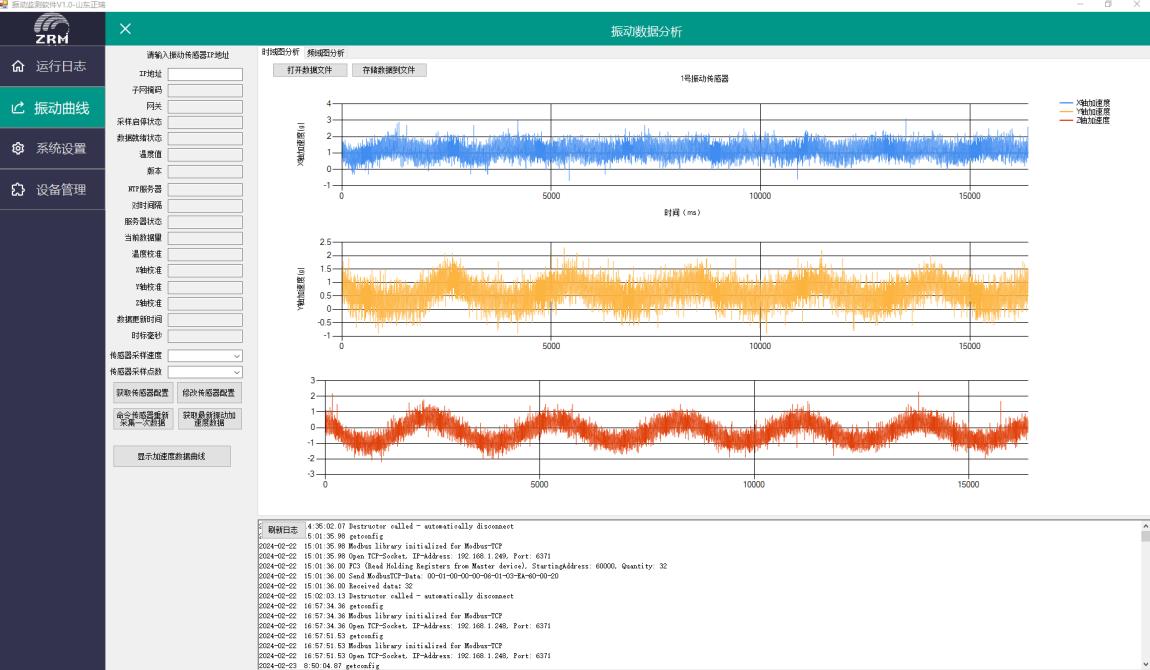The image size is (1150, 670).
Task: Switch to the 频域图分析 tab
Action: tap(326, 53)
